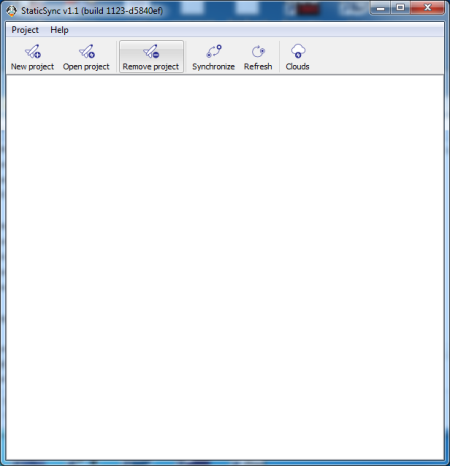This screenshot has height=466, width=450.
Task: Maximize the StaticSync window
Action: click(401, 8)
